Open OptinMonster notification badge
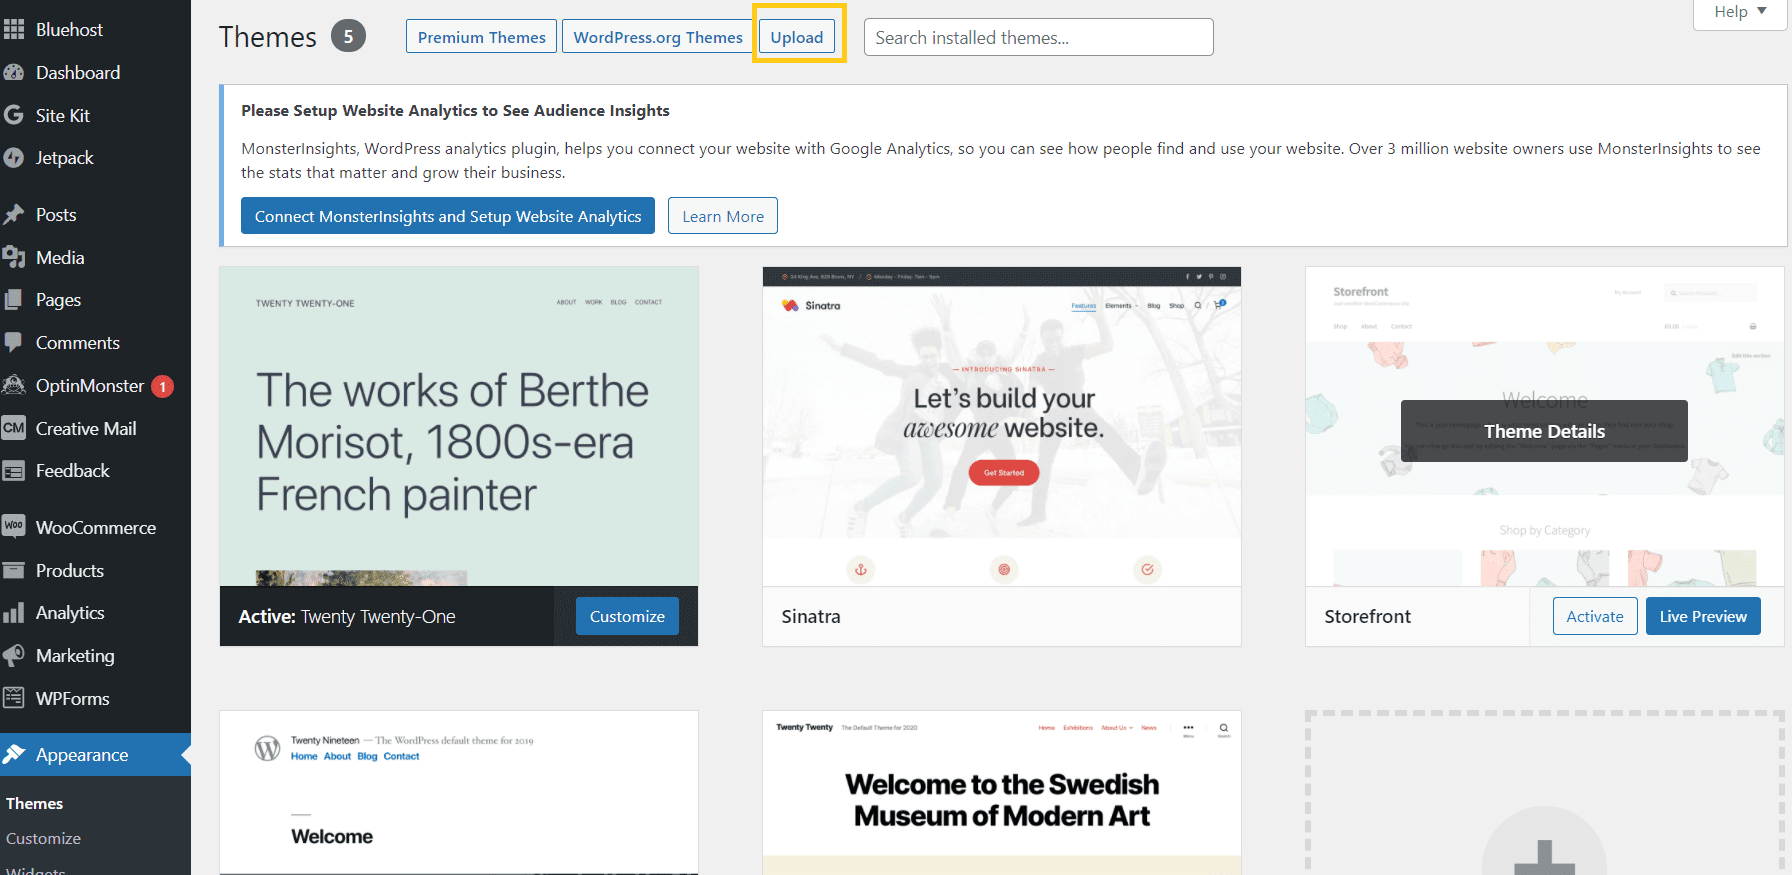Screen dimensions: 1792x875 point(162,387)
